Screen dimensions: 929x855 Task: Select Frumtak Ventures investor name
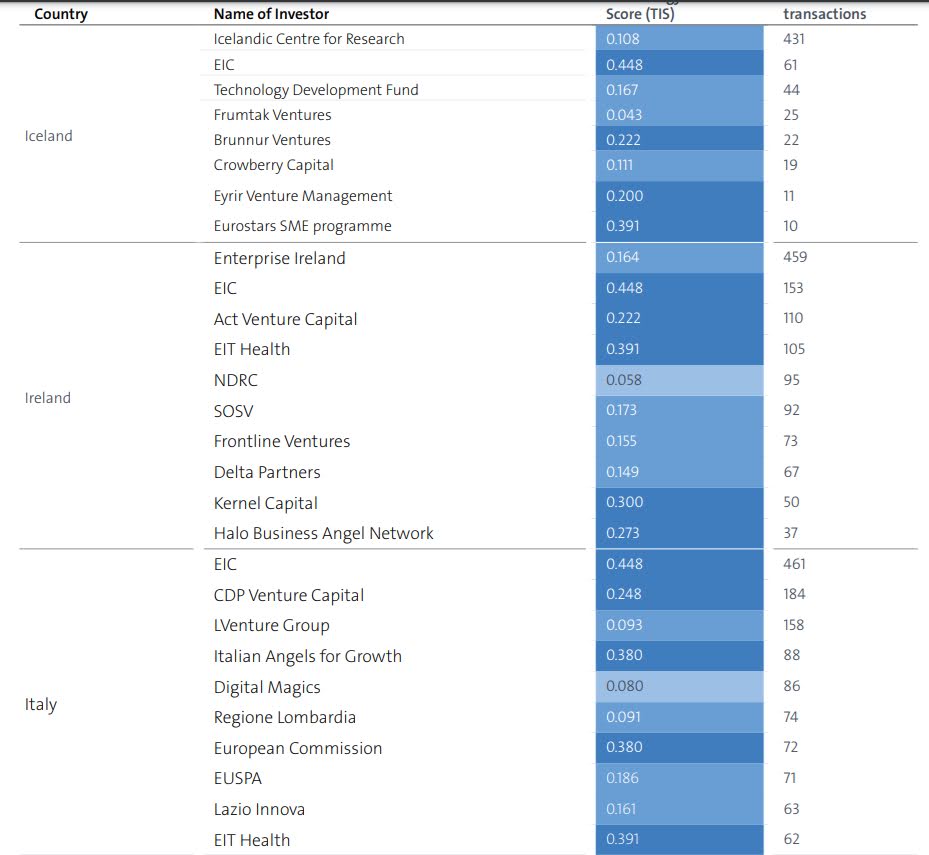pyautogui.click(x=273, y=115)
